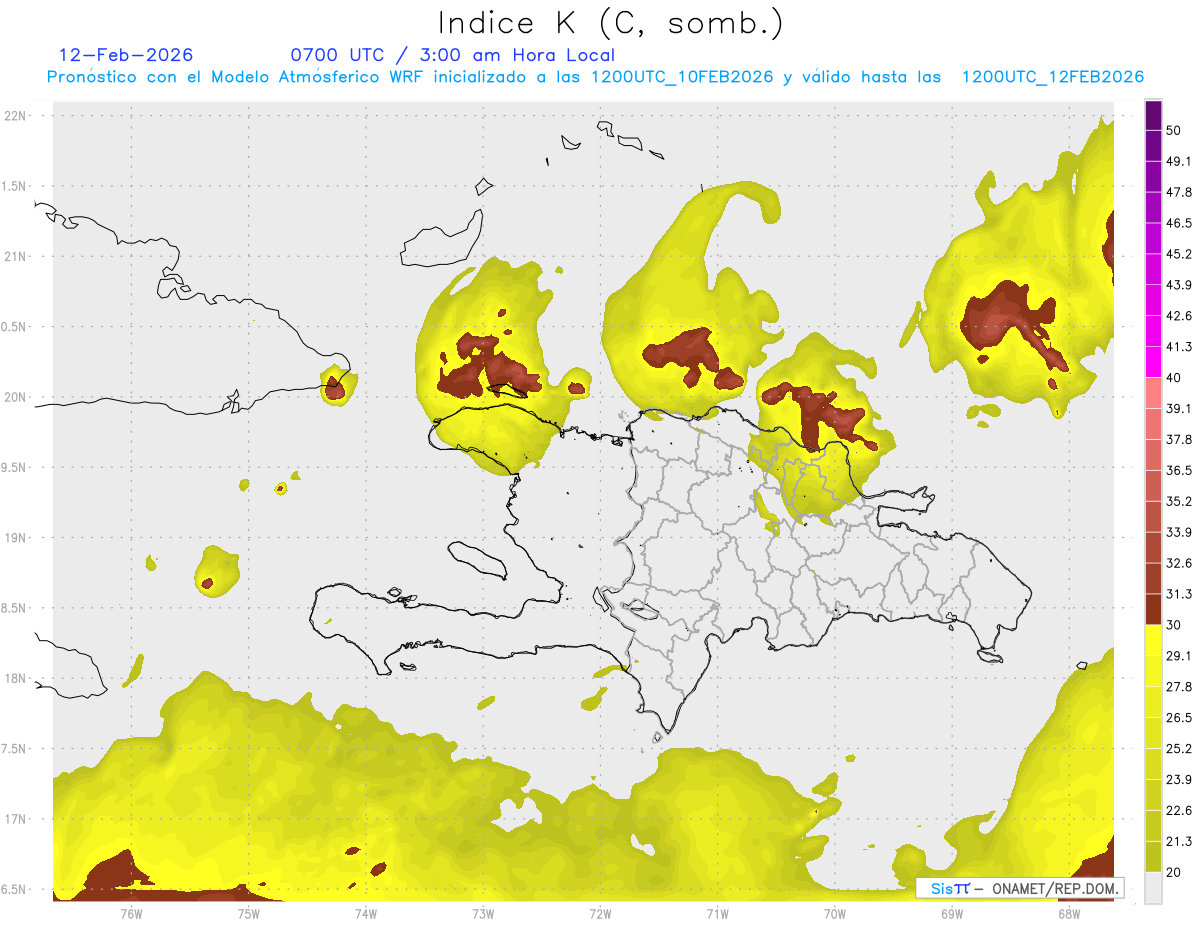Click longitude label '75W'

tap(248, 913)
